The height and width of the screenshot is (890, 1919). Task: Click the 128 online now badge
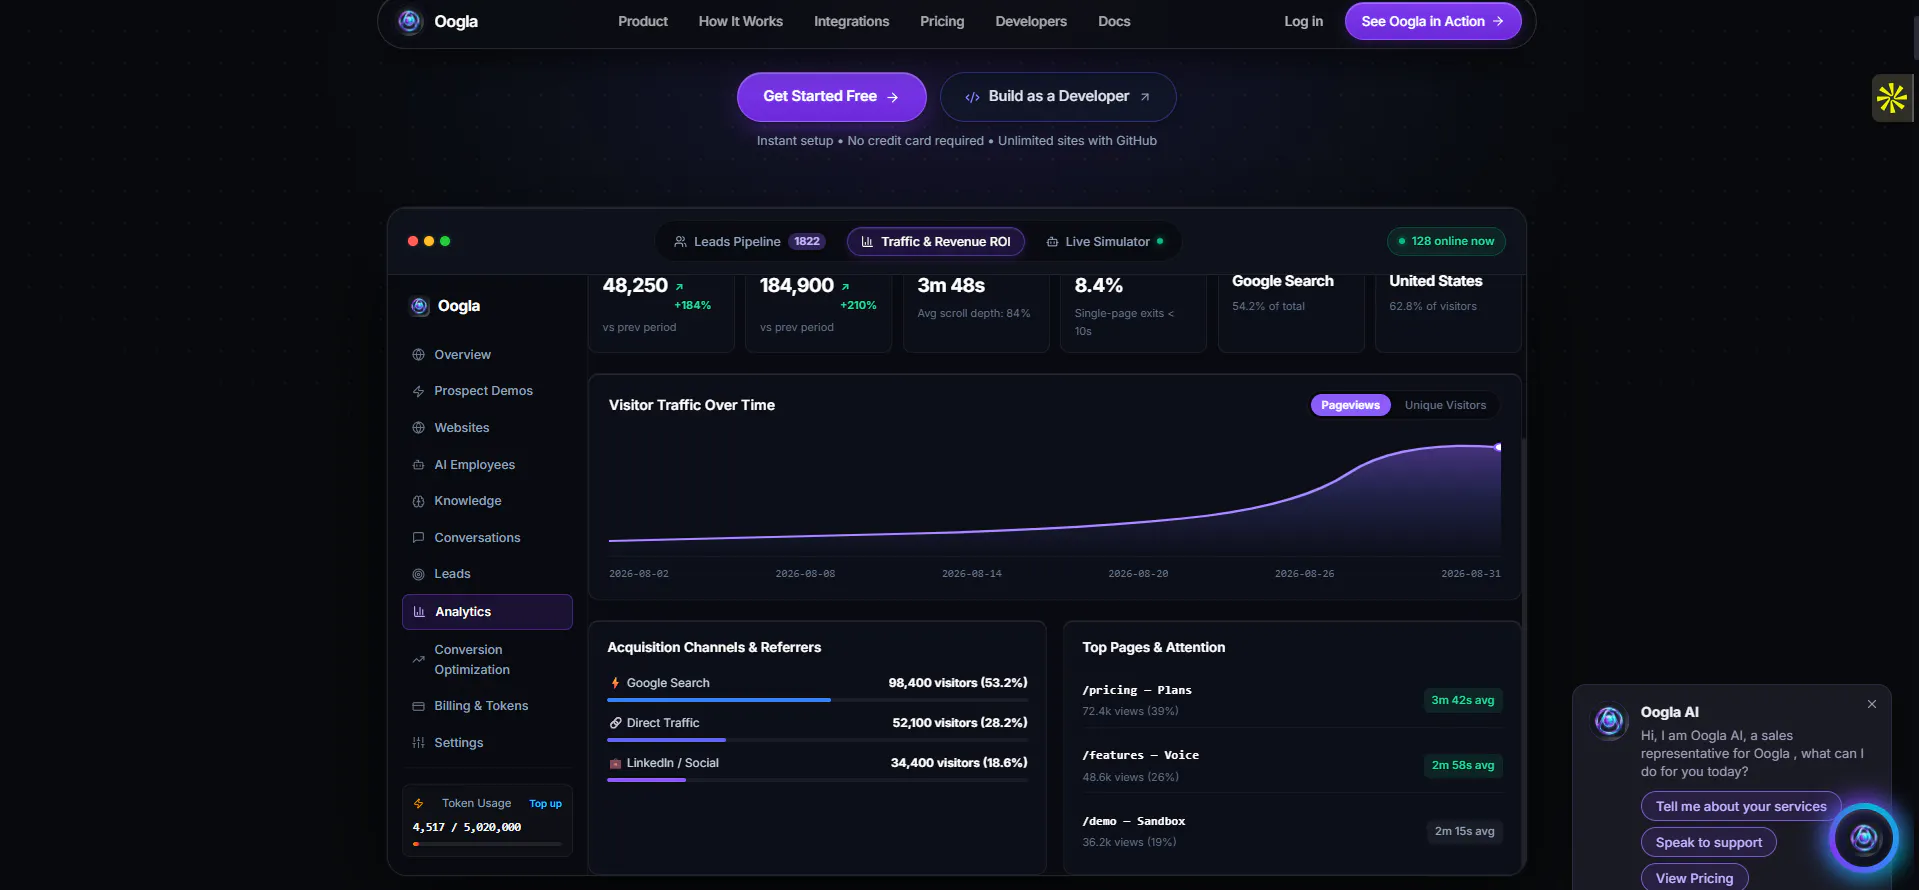coord(1446,241)
